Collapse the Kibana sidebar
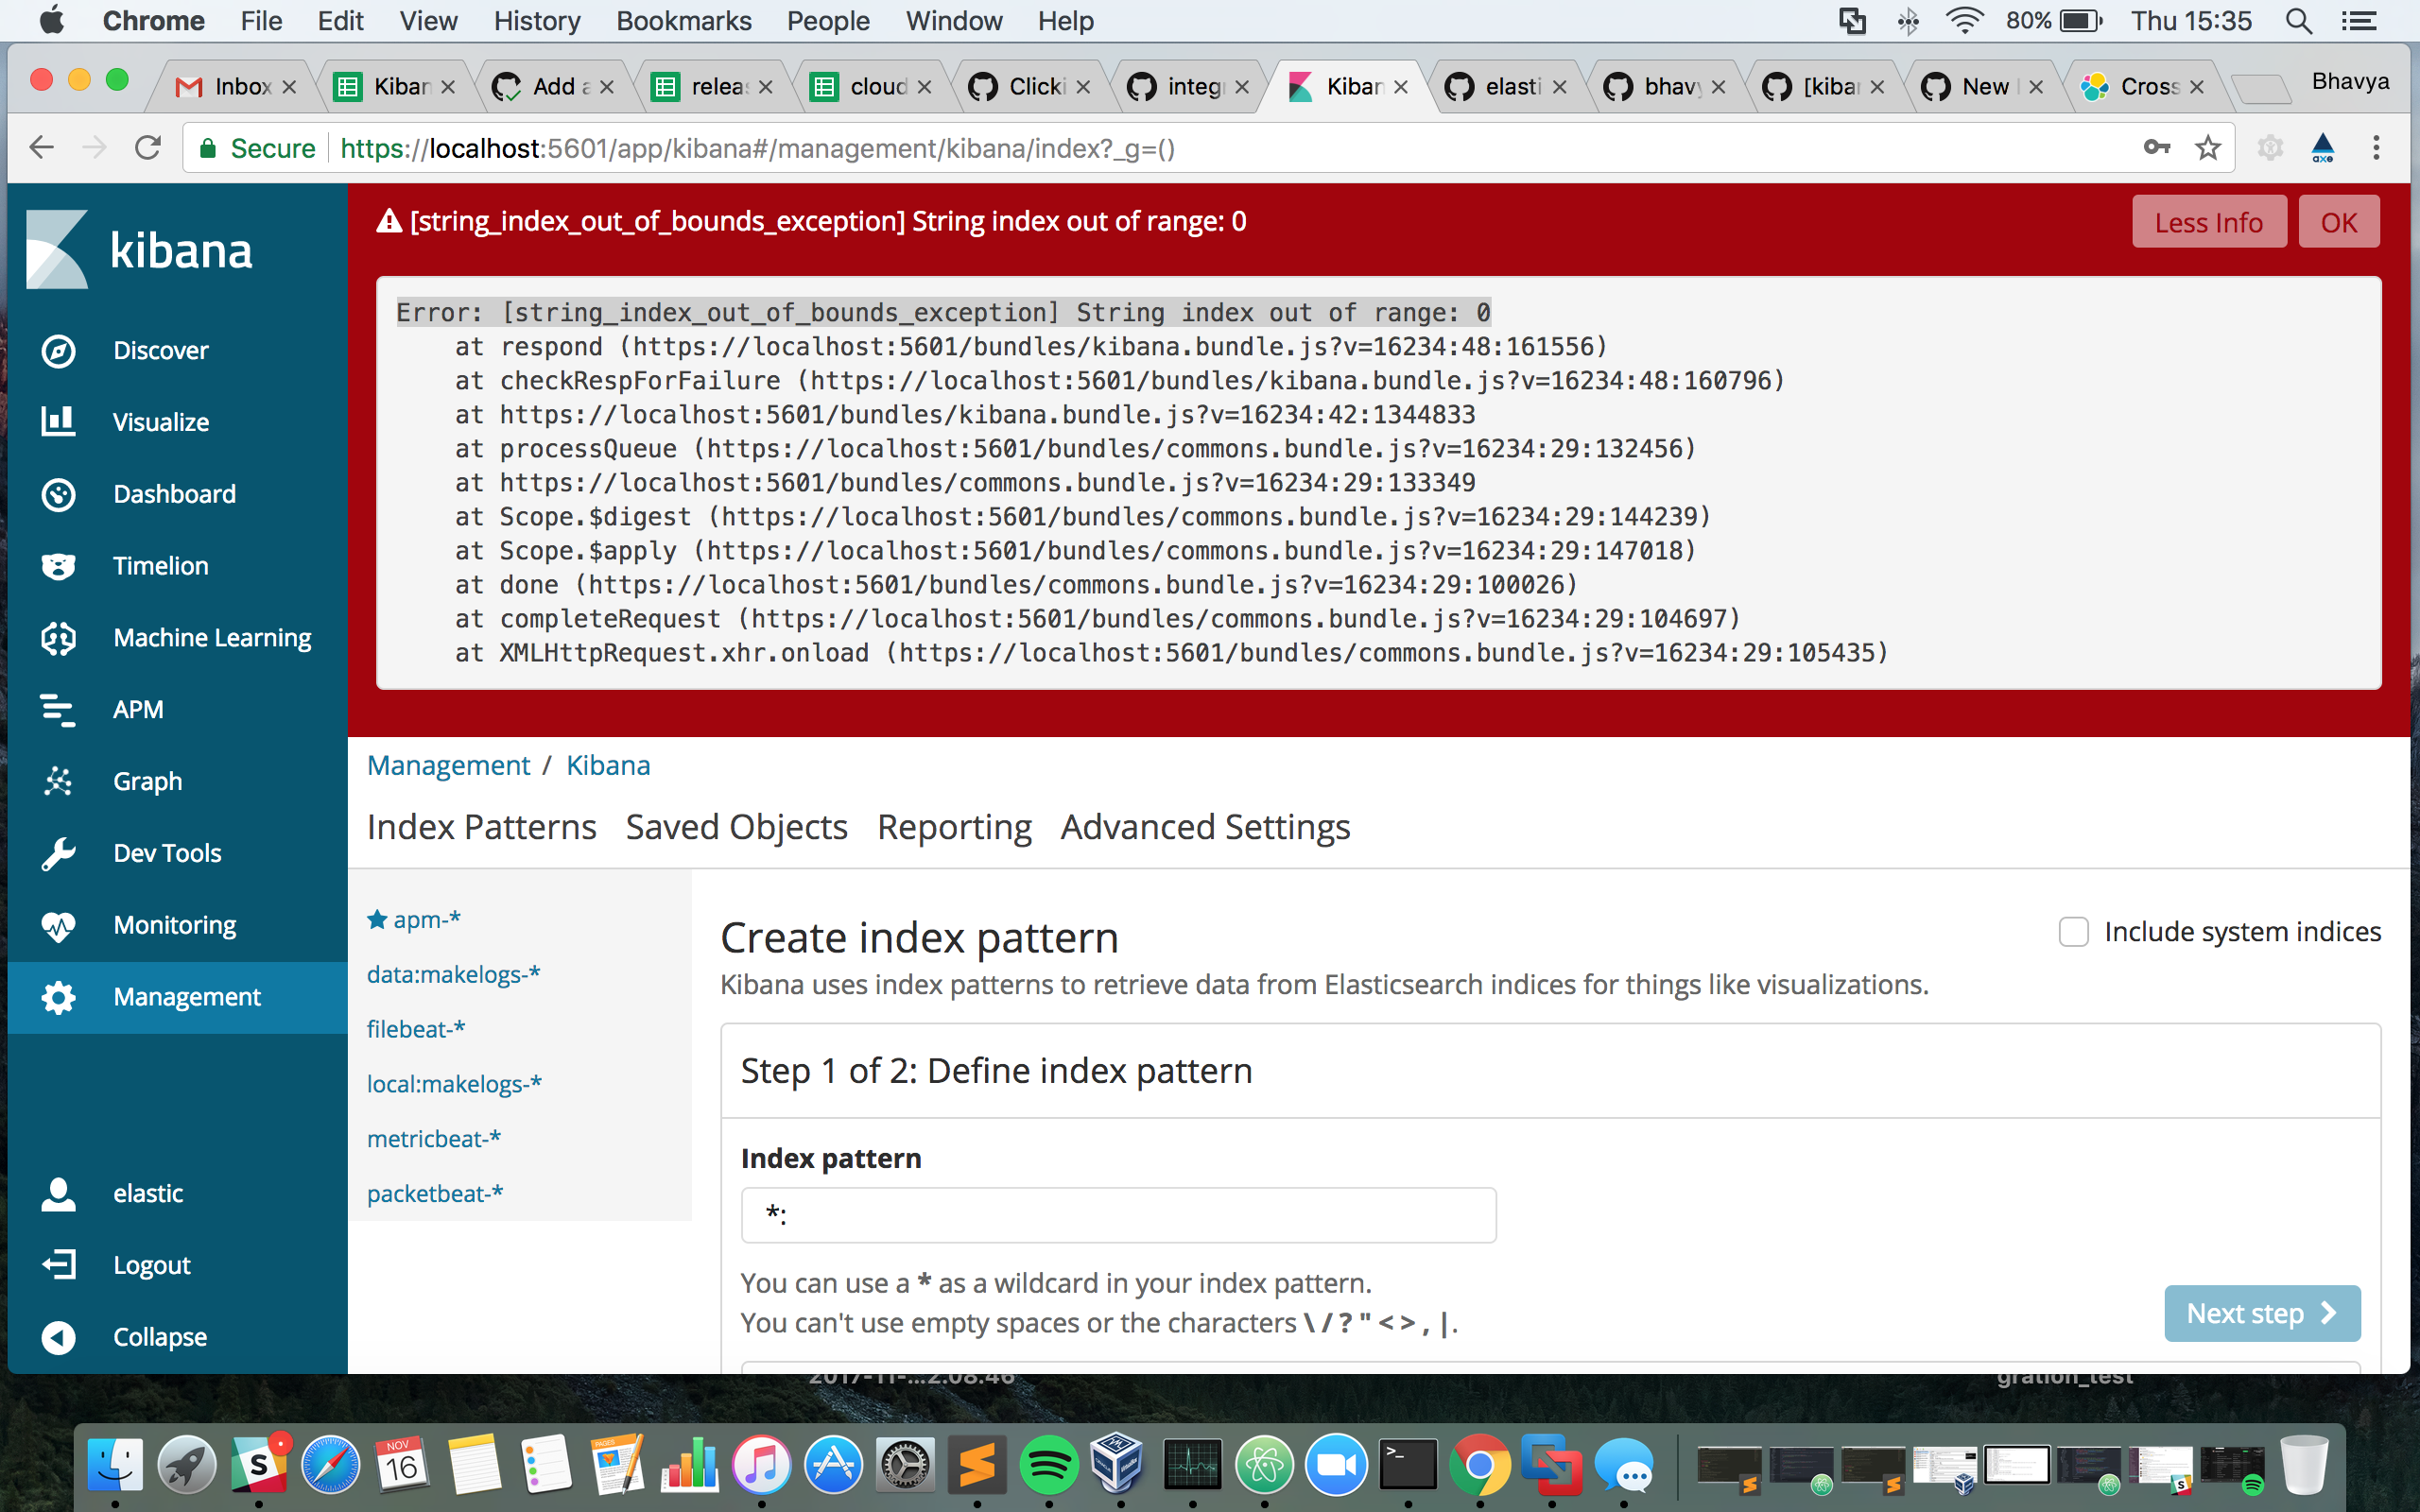Screen dimensions: 2420x1512 click(x=158, y=1337)
